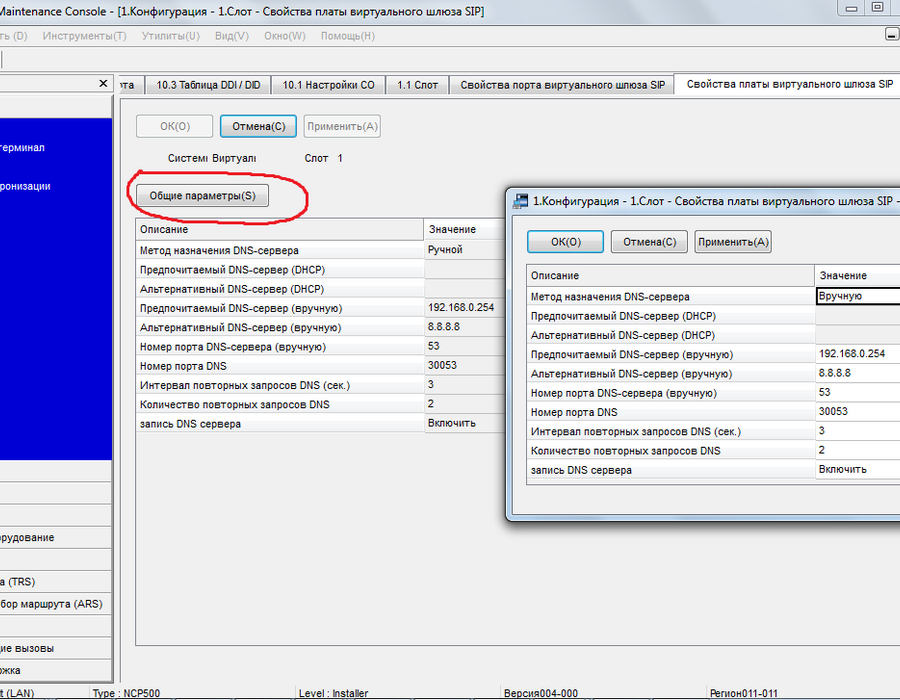This screenshot has width=900, height=700.
Task: Click the Версия004-000 status bar entry
Action: 541,693
